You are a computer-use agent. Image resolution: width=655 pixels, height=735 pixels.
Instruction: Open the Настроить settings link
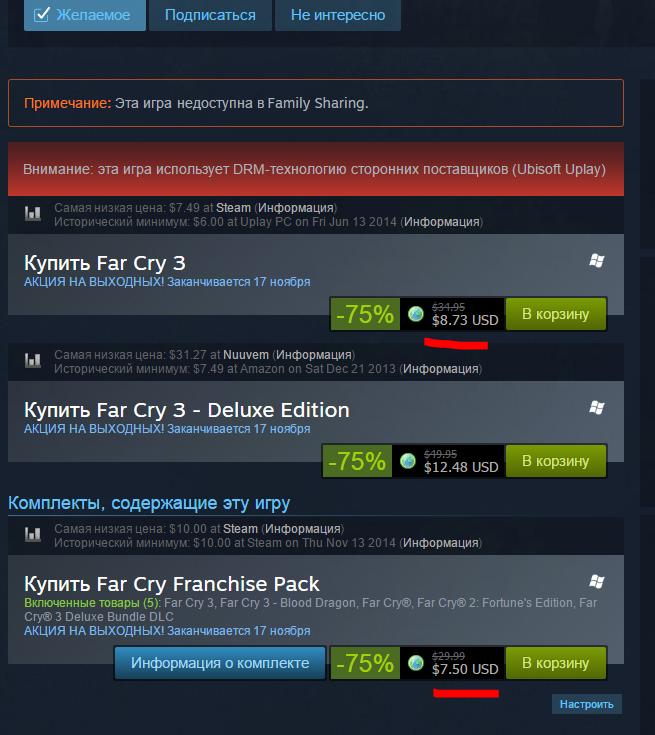point(587,704)
